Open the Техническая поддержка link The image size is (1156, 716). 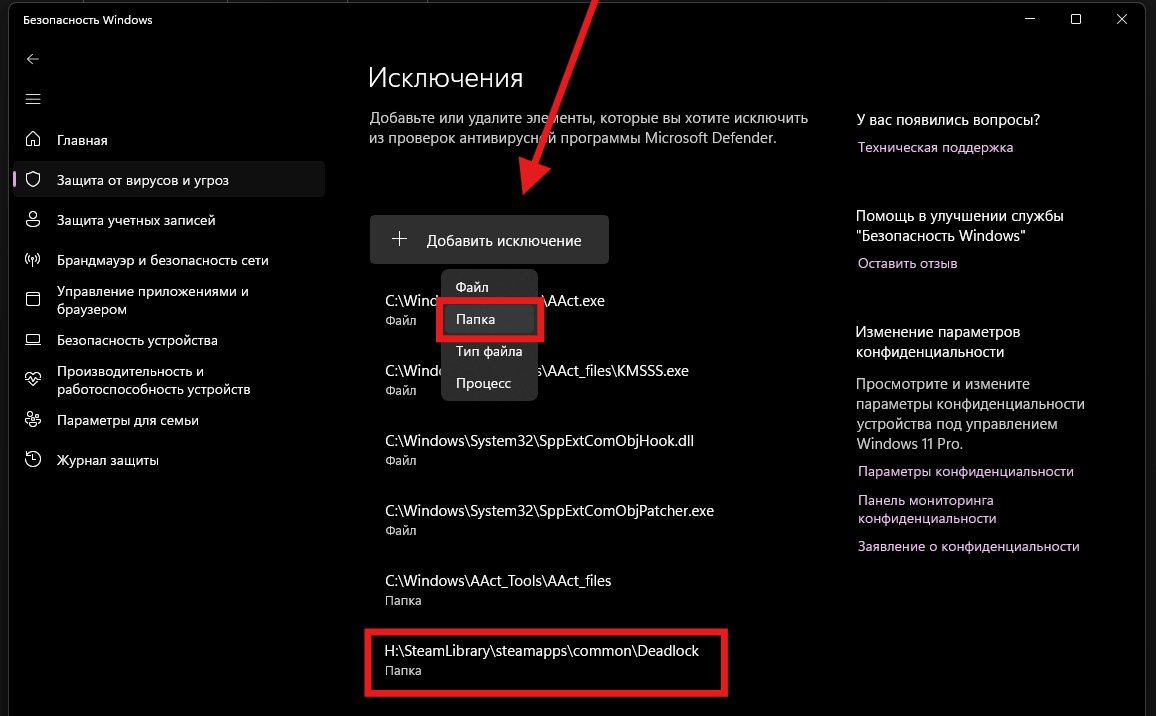pyautogui.click(x=935, y=147)
